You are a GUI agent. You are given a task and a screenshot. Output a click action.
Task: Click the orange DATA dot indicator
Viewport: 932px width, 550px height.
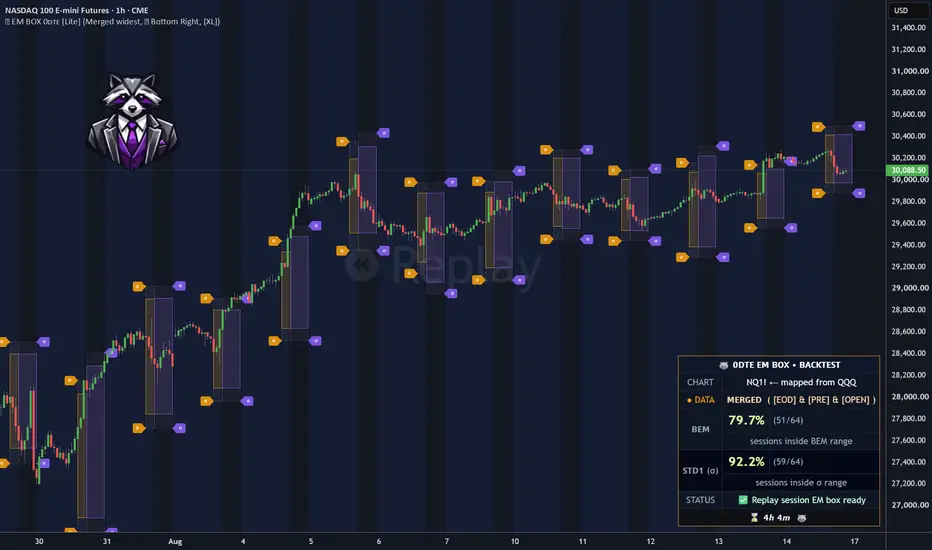[x=689, y=400]
